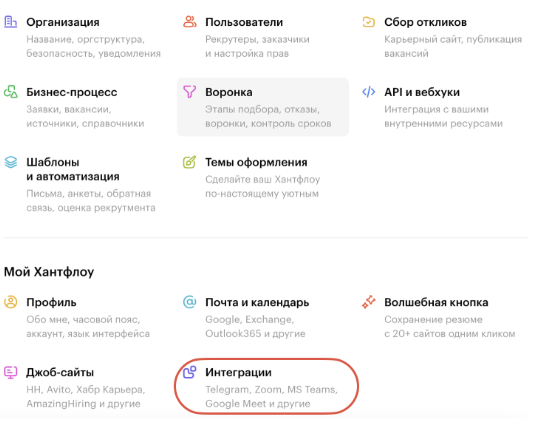Click the Пользователи people icon
The image size is (533, 433).
point(190,22)
